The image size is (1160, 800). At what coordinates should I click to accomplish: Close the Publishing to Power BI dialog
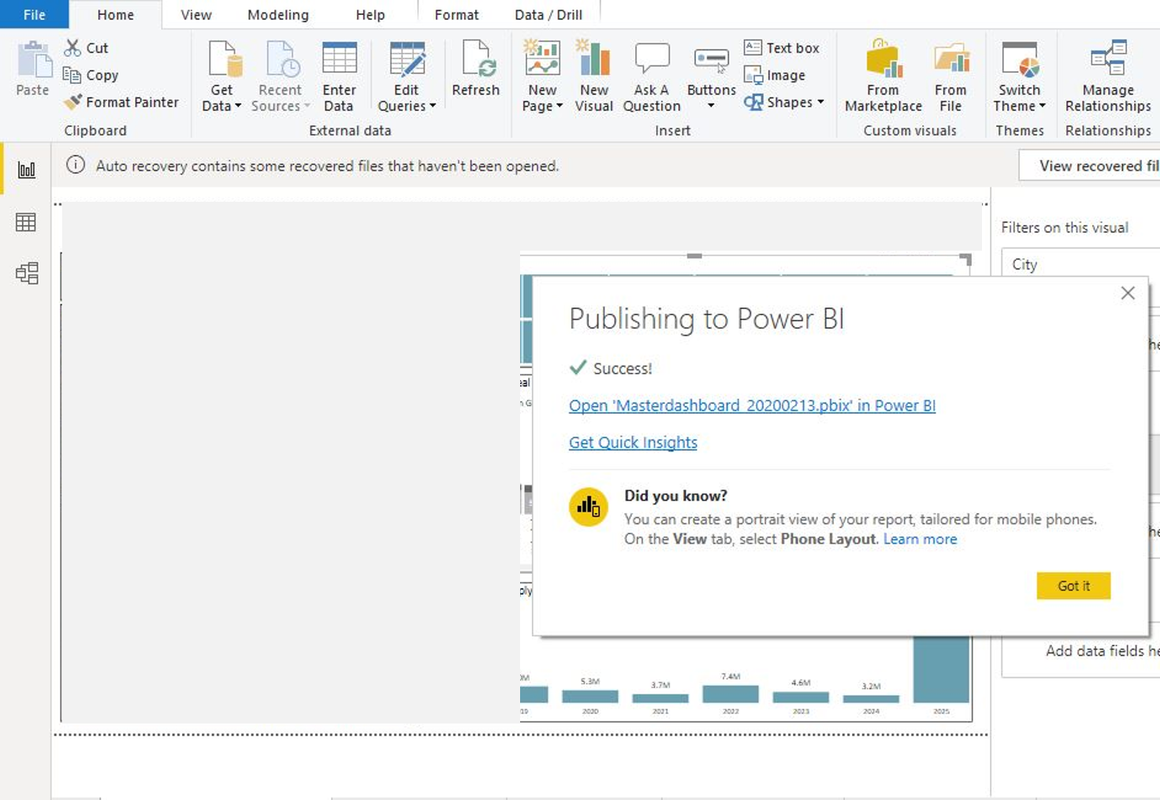point(1127,293)
